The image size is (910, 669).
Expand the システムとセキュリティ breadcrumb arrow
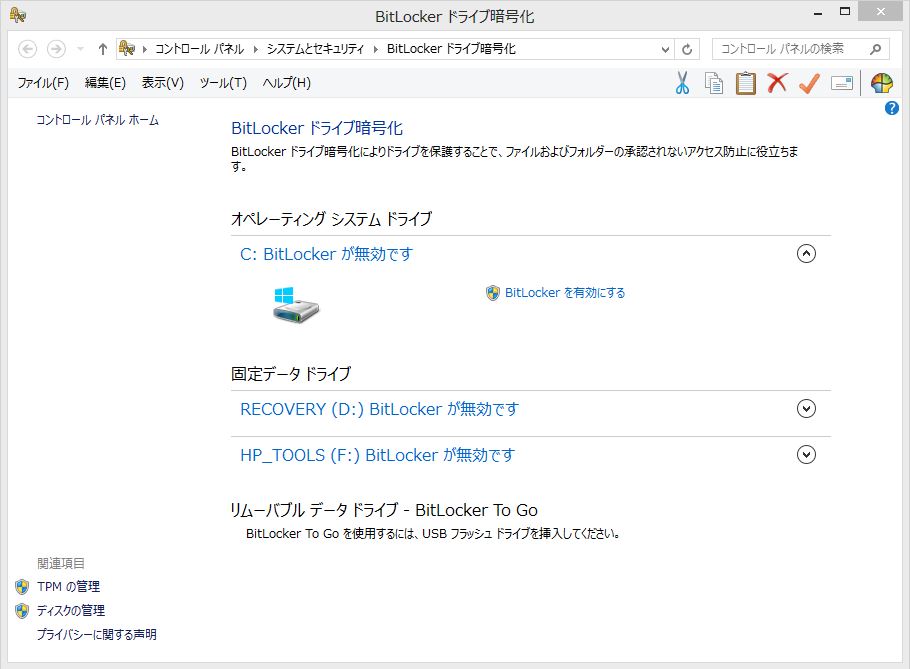tap(375, 49)
